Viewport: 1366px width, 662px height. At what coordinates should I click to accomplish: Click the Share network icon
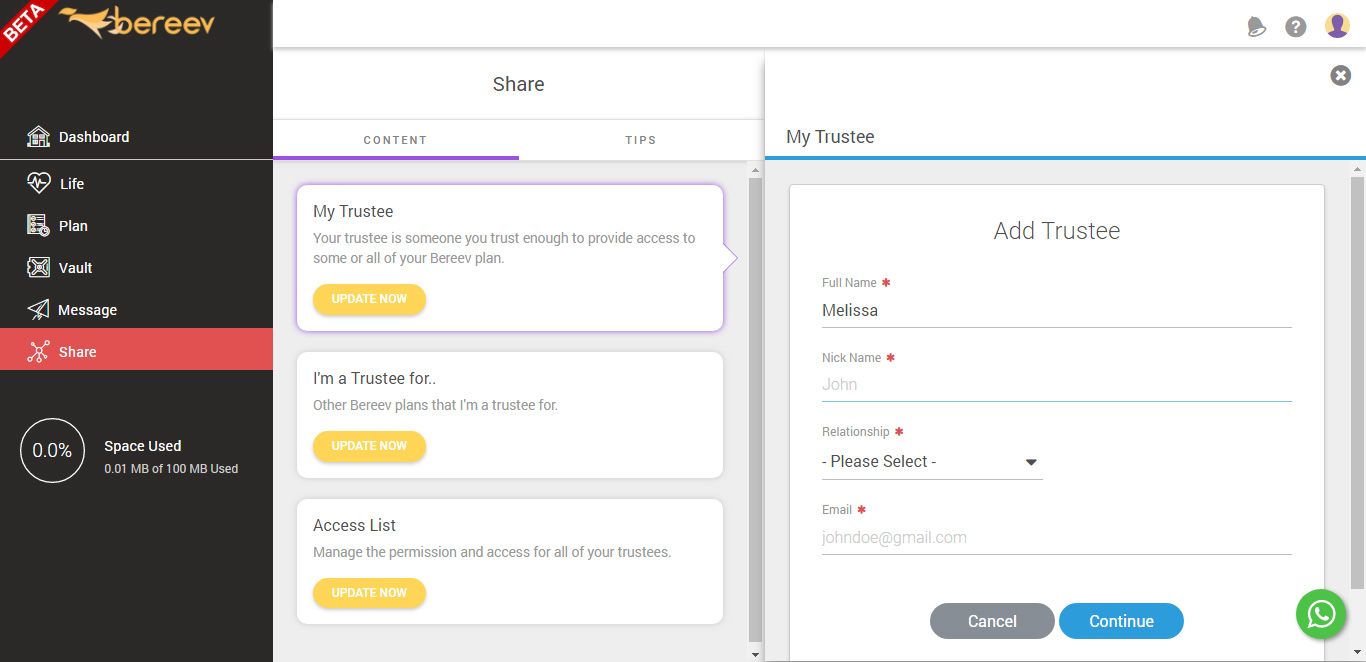(38, 351)
